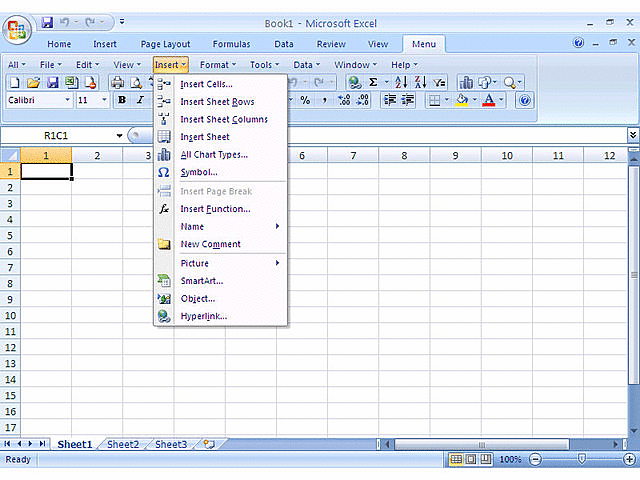Click the 100% zoom level button
The height and width of the screenshot is (480, 640).
point(510,460)
